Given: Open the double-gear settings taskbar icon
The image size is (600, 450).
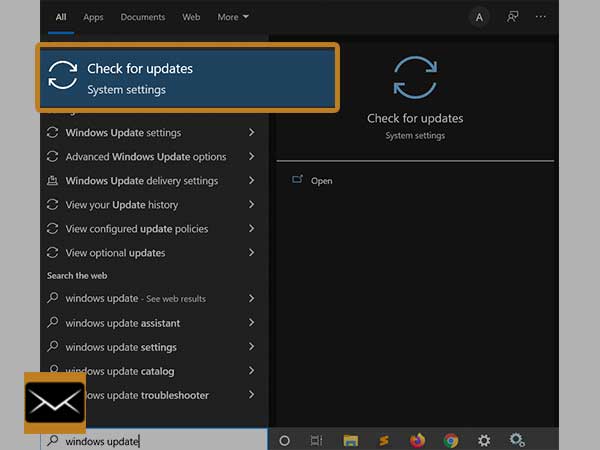Looking at the screenshot, I should coord(517,440).
